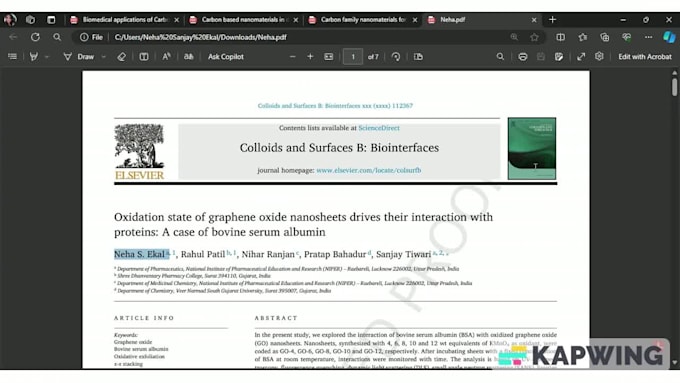The height and width of the screenshot is (383, 680).
Task: Close the Carbon based nanomaterials tab
Action: tap(296, 20)
